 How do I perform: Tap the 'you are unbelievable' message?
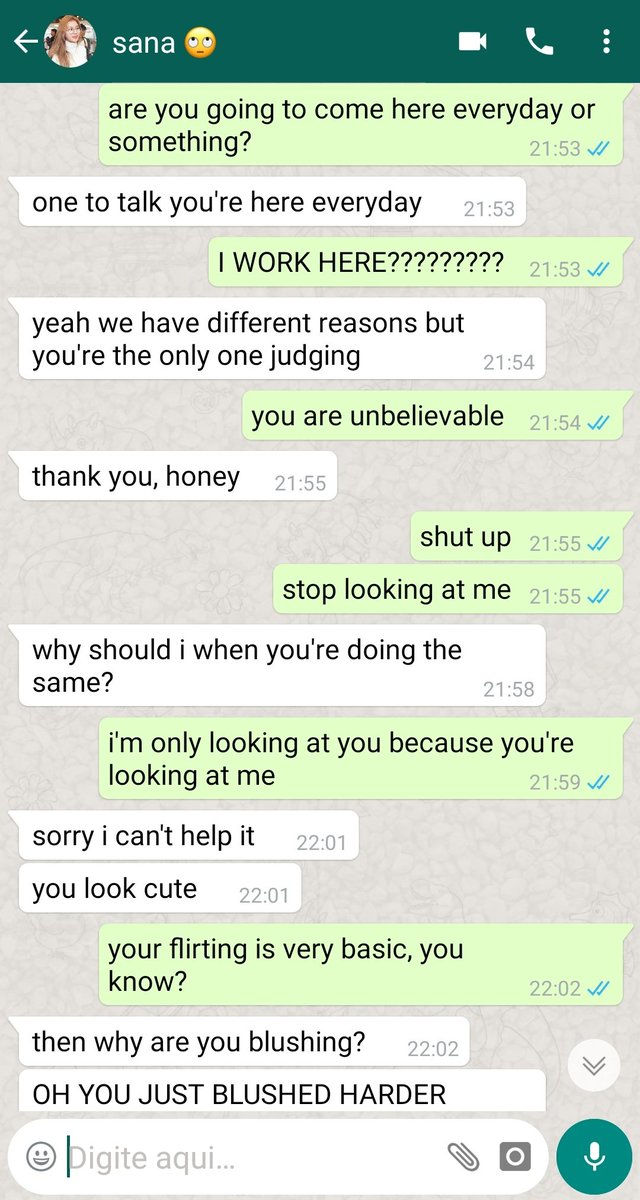(x=432, y=416)
